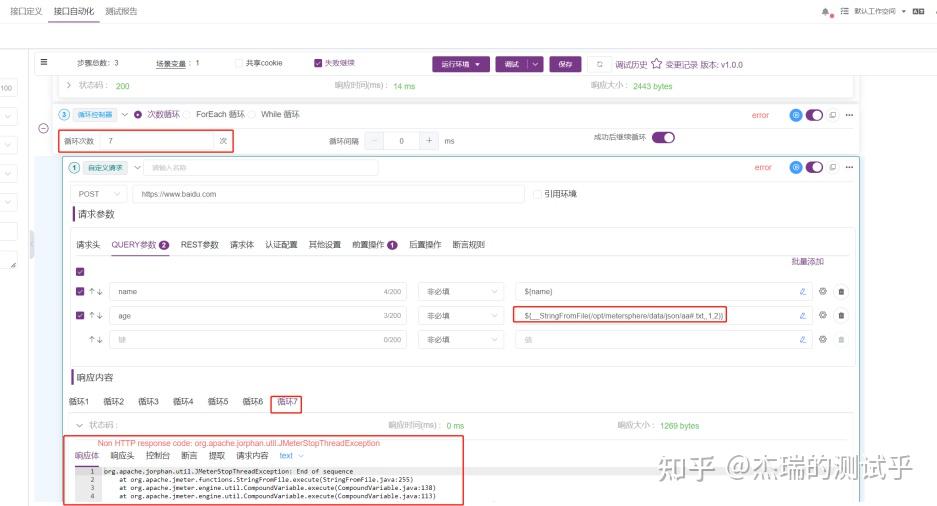Open more options for custom request
937x506 pixels.
coord(849,167)
